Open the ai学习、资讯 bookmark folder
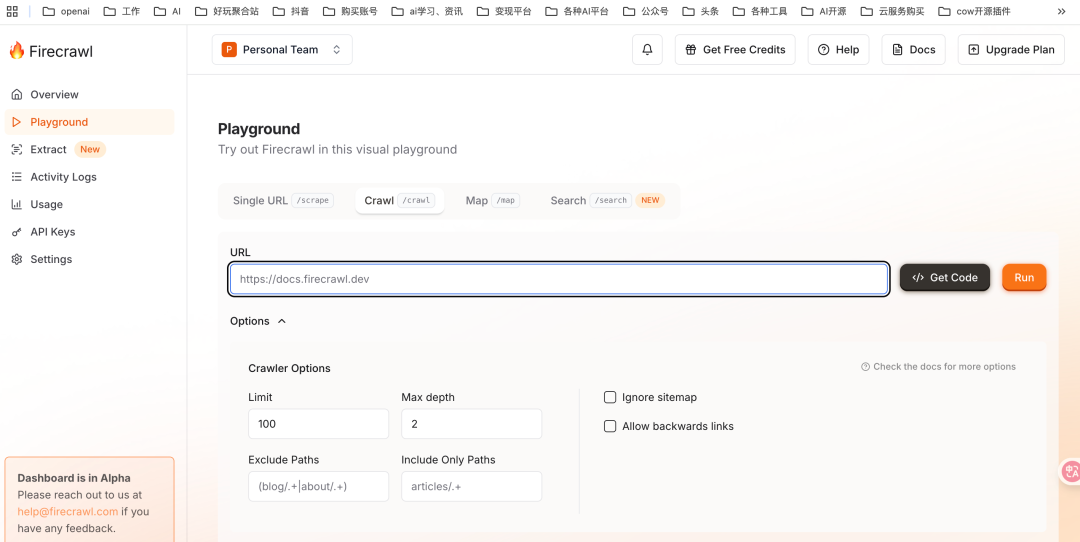Viewport: 1080px width, 542px height. (427, 11)
